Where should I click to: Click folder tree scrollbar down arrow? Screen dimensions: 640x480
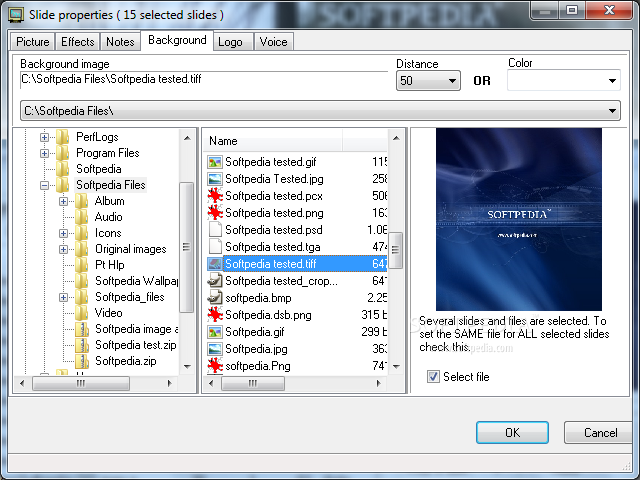point(187,367)
